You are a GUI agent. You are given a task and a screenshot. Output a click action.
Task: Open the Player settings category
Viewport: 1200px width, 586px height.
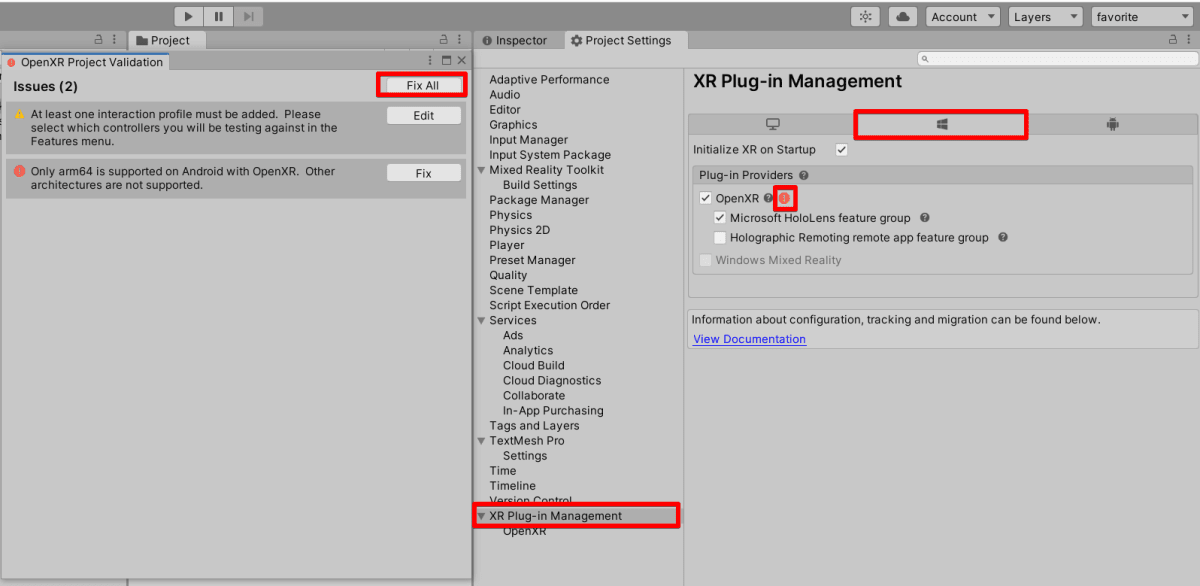pos(506,245)
